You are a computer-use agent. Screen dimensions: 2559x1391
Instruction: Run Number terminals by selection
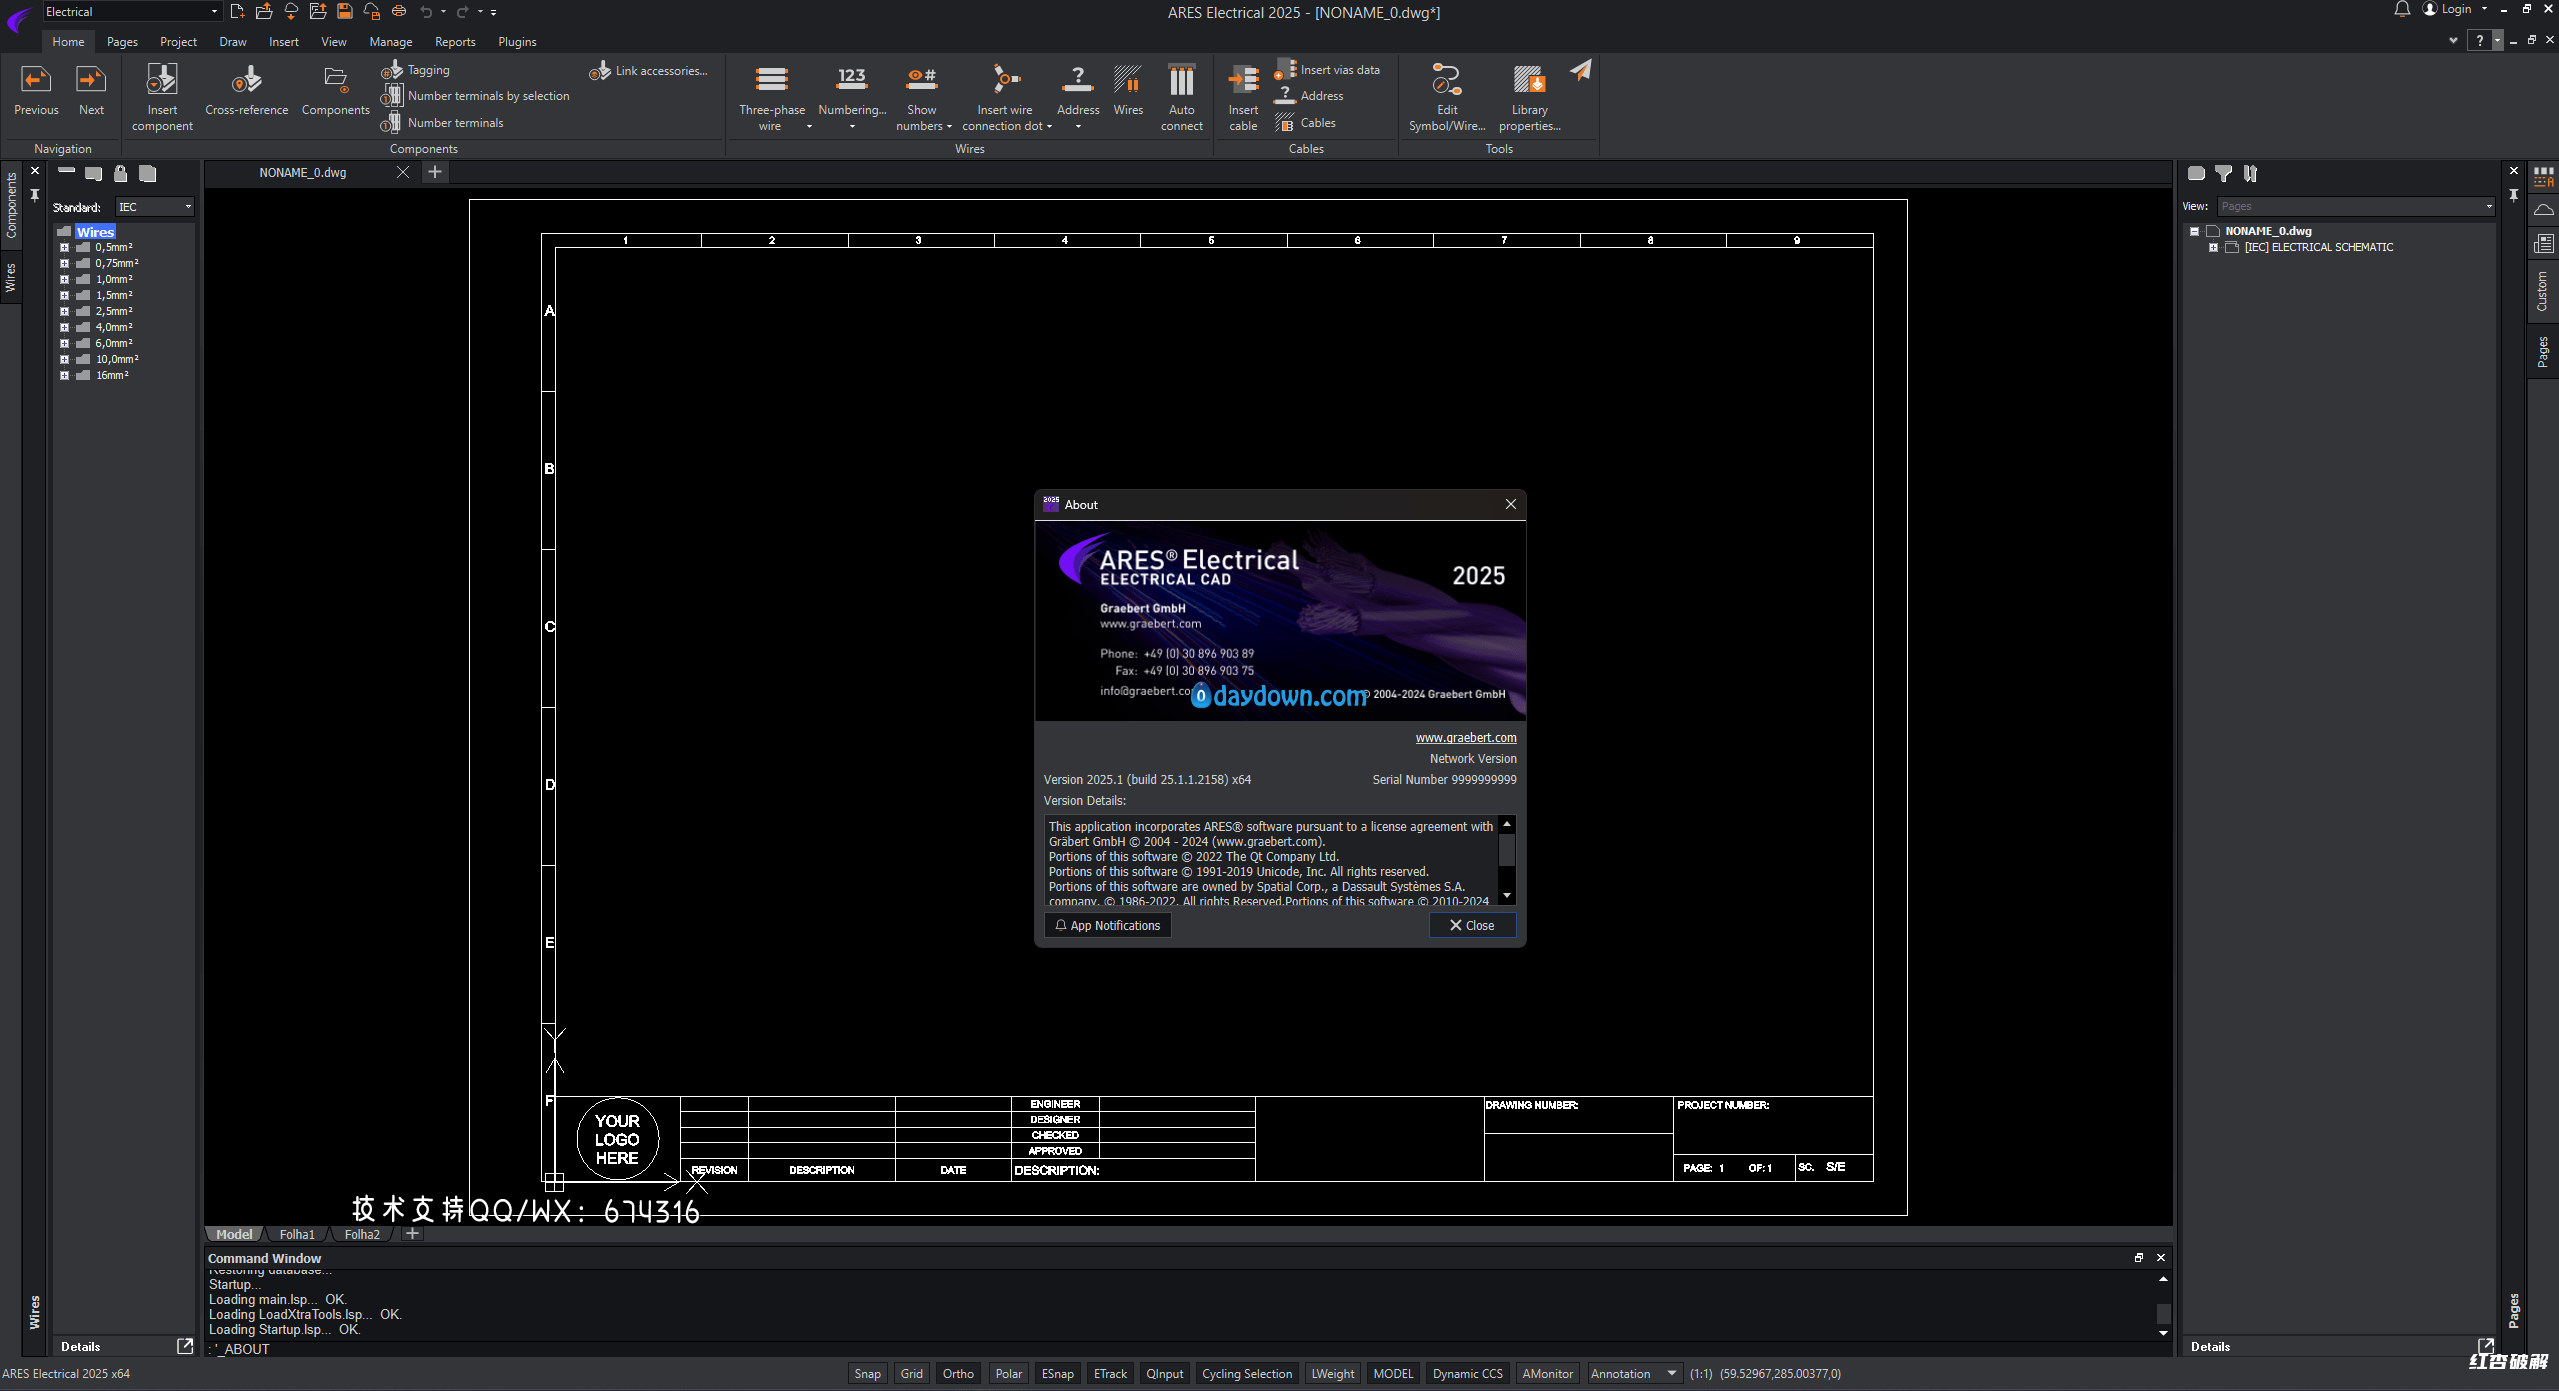(476, 96)
